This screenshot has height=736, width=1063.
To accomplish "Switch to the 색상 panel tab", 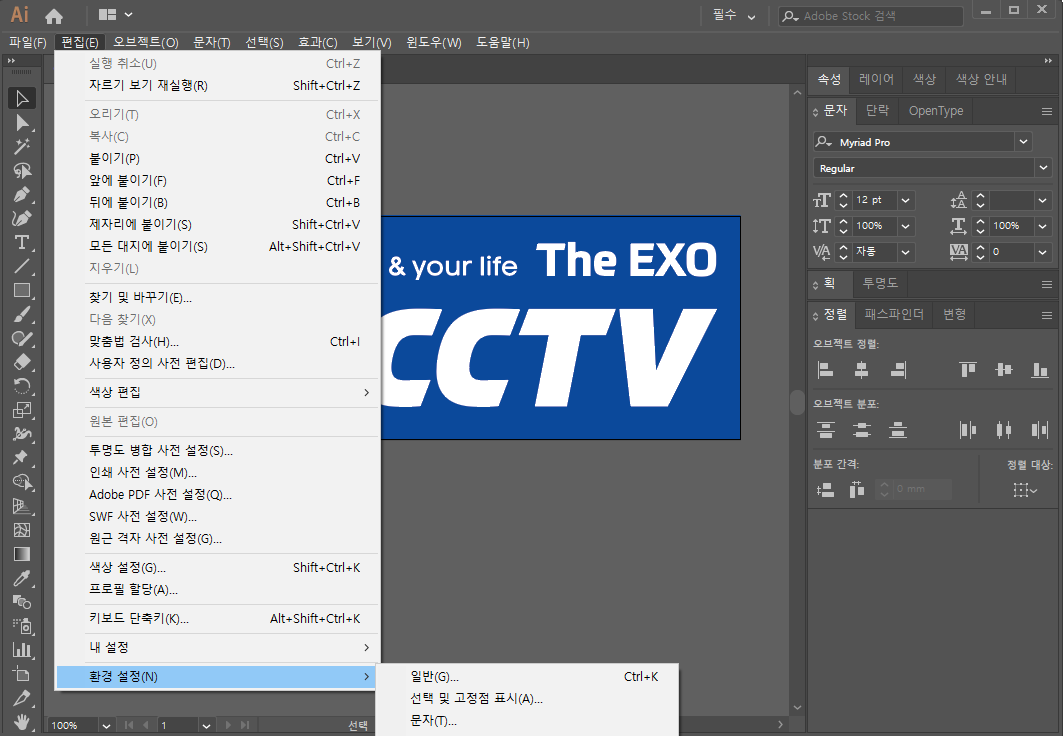I will 924,79.
